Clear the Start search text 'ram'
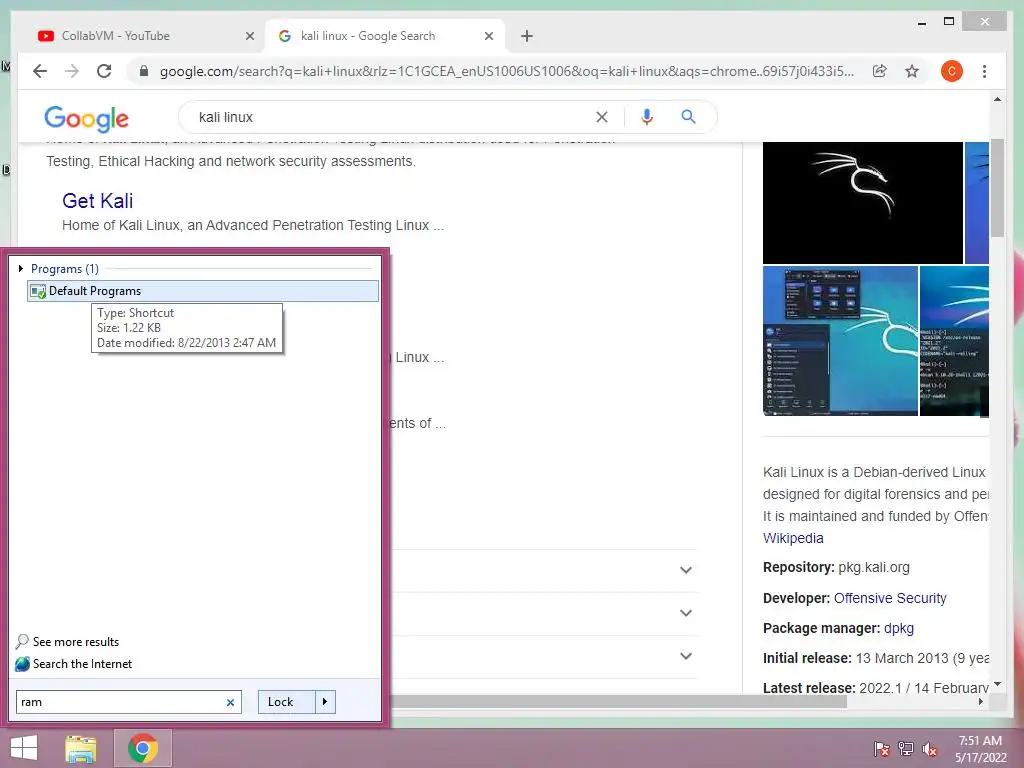Image resolution: width=1024 pixels, height=768 pixels. click(x=230, y=702)
